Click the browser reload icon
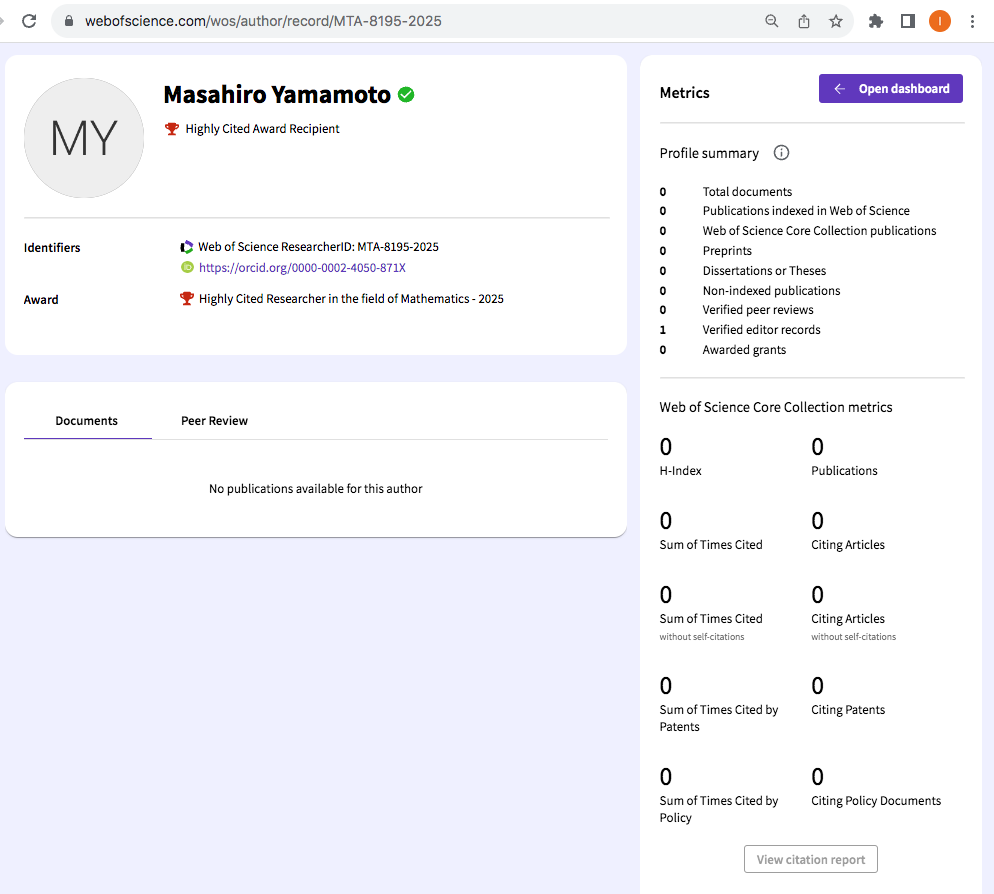 pyautogui.click(x=29, y=21)
